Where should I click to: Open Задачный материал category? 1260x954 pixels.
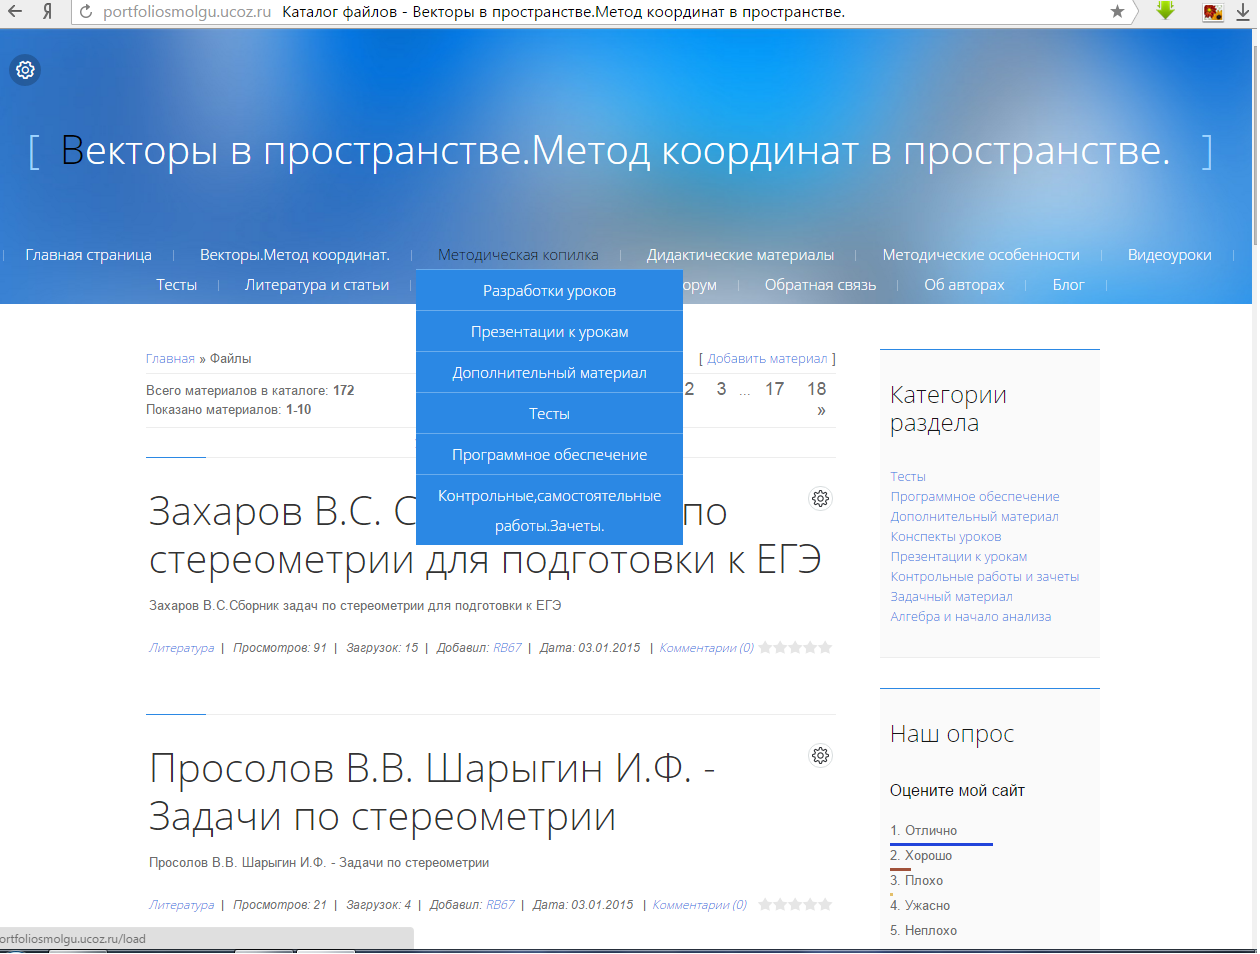coord(951,597)
